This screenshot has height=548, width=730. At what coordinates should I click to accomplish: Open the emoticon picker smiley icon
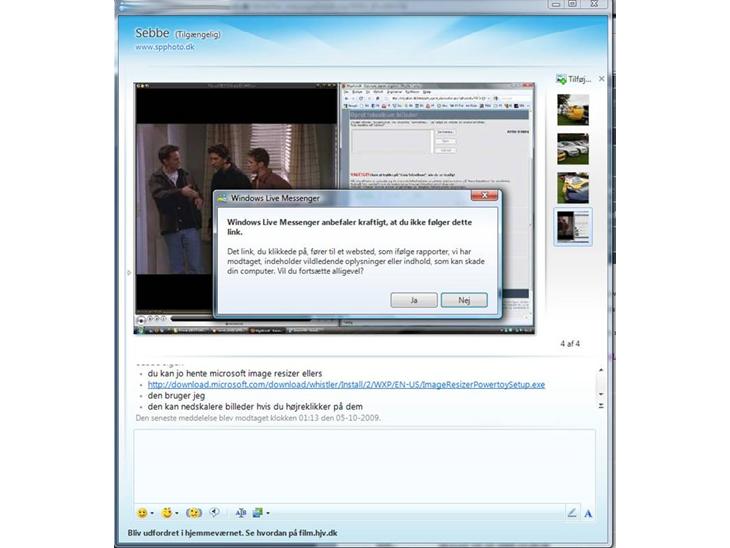coord(141,513)
